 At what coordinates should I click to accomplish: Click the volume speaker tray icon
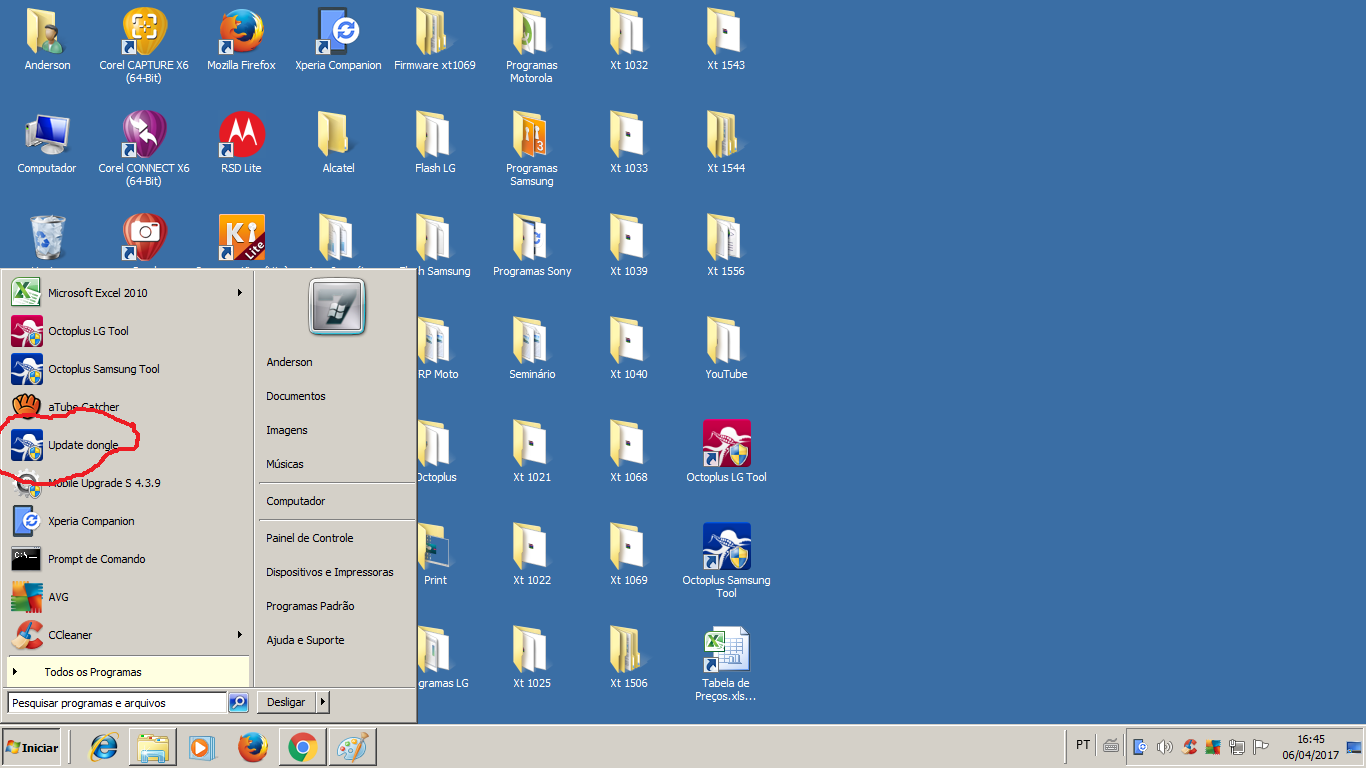[x=1164, y=746]
